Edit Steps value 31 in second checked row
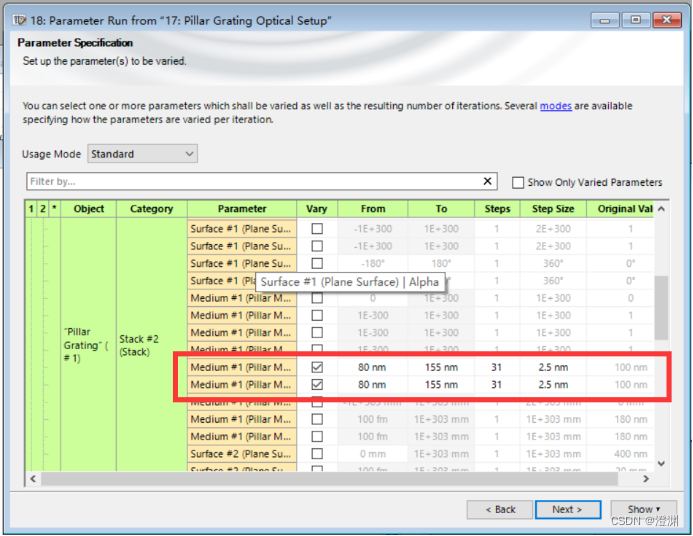Screen dimensions: 693x536 tap(497, 384)
